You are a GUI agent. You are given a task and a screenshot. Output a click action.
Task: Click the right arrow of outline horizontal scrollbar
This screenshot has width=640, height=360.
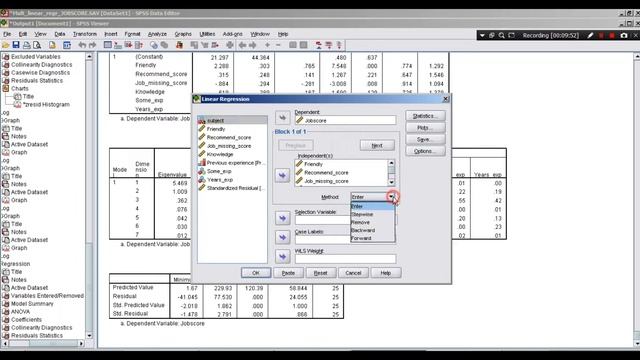(x=81, y=344)
